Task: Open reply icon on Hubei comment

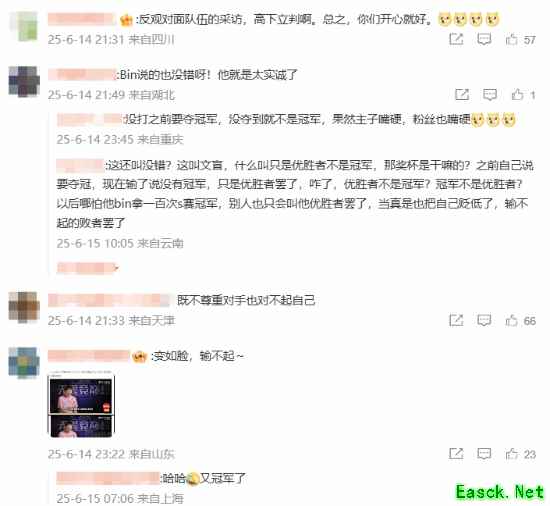Action: [x=490, y=94]
